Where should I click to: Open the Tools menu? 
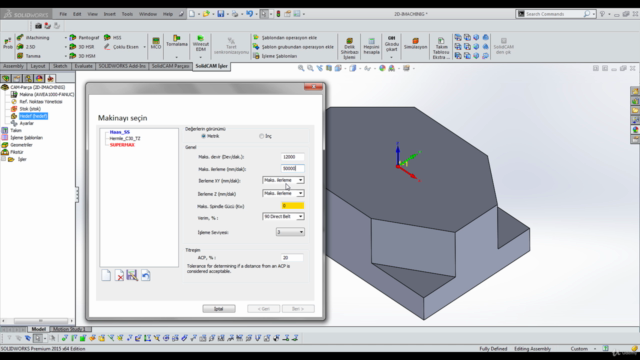click(127, 14)
